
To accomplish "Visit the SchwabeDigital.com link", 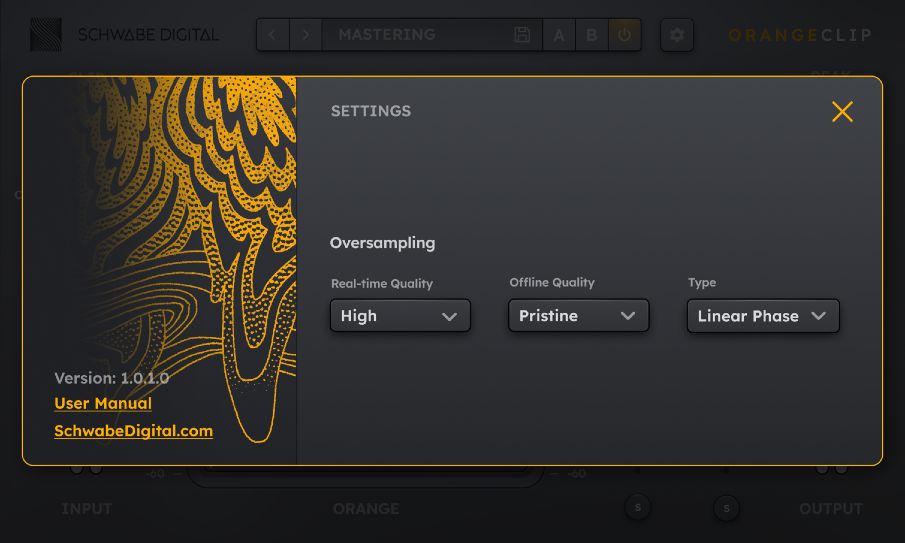I will pos(133,431).
